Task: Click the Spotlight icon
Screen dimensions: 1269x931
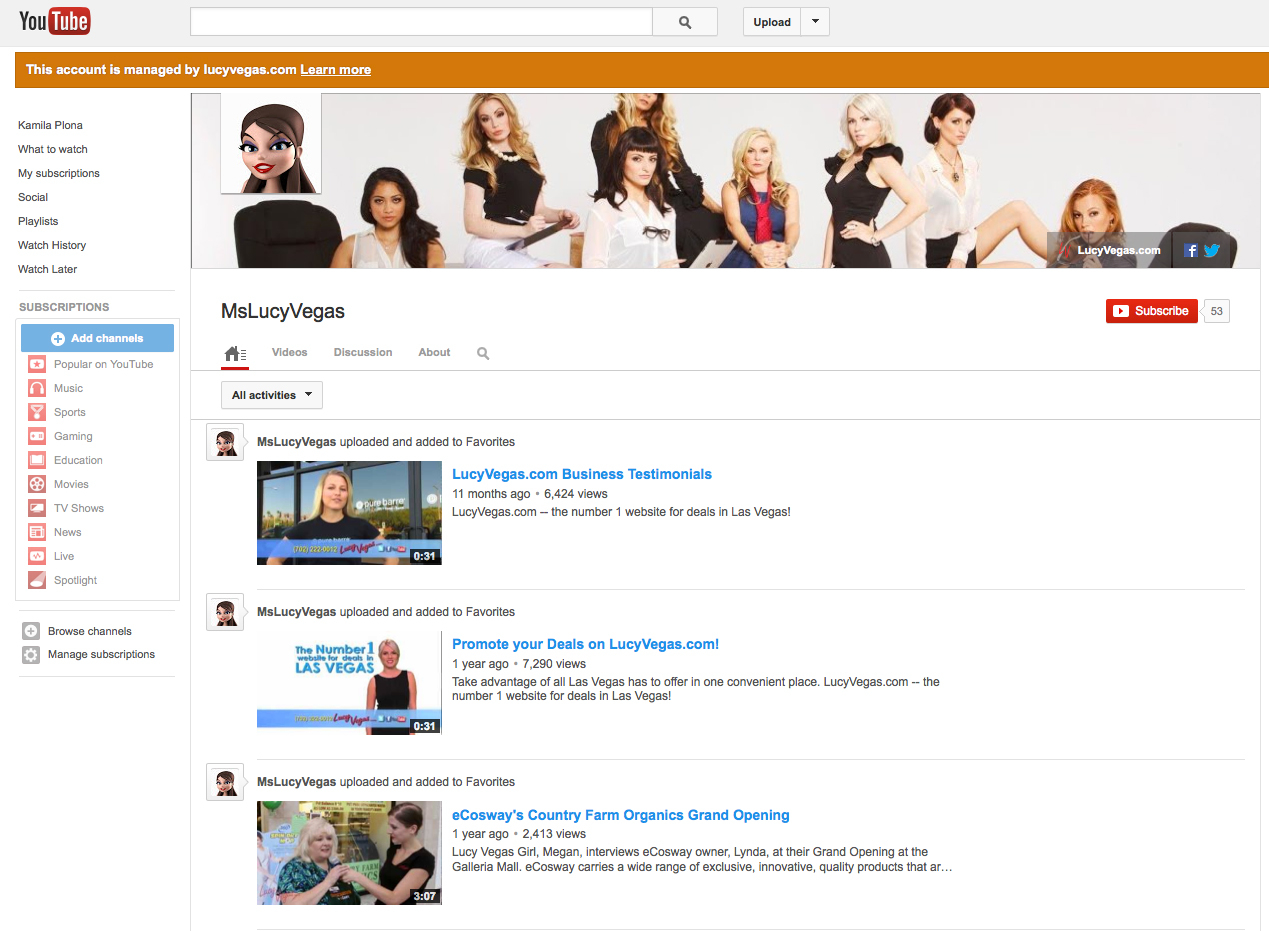Action: (37, 580)
